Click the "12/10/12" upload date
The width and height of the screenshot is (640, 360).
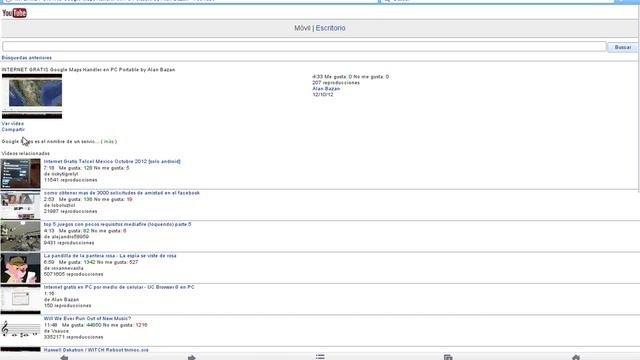[322, 95]
